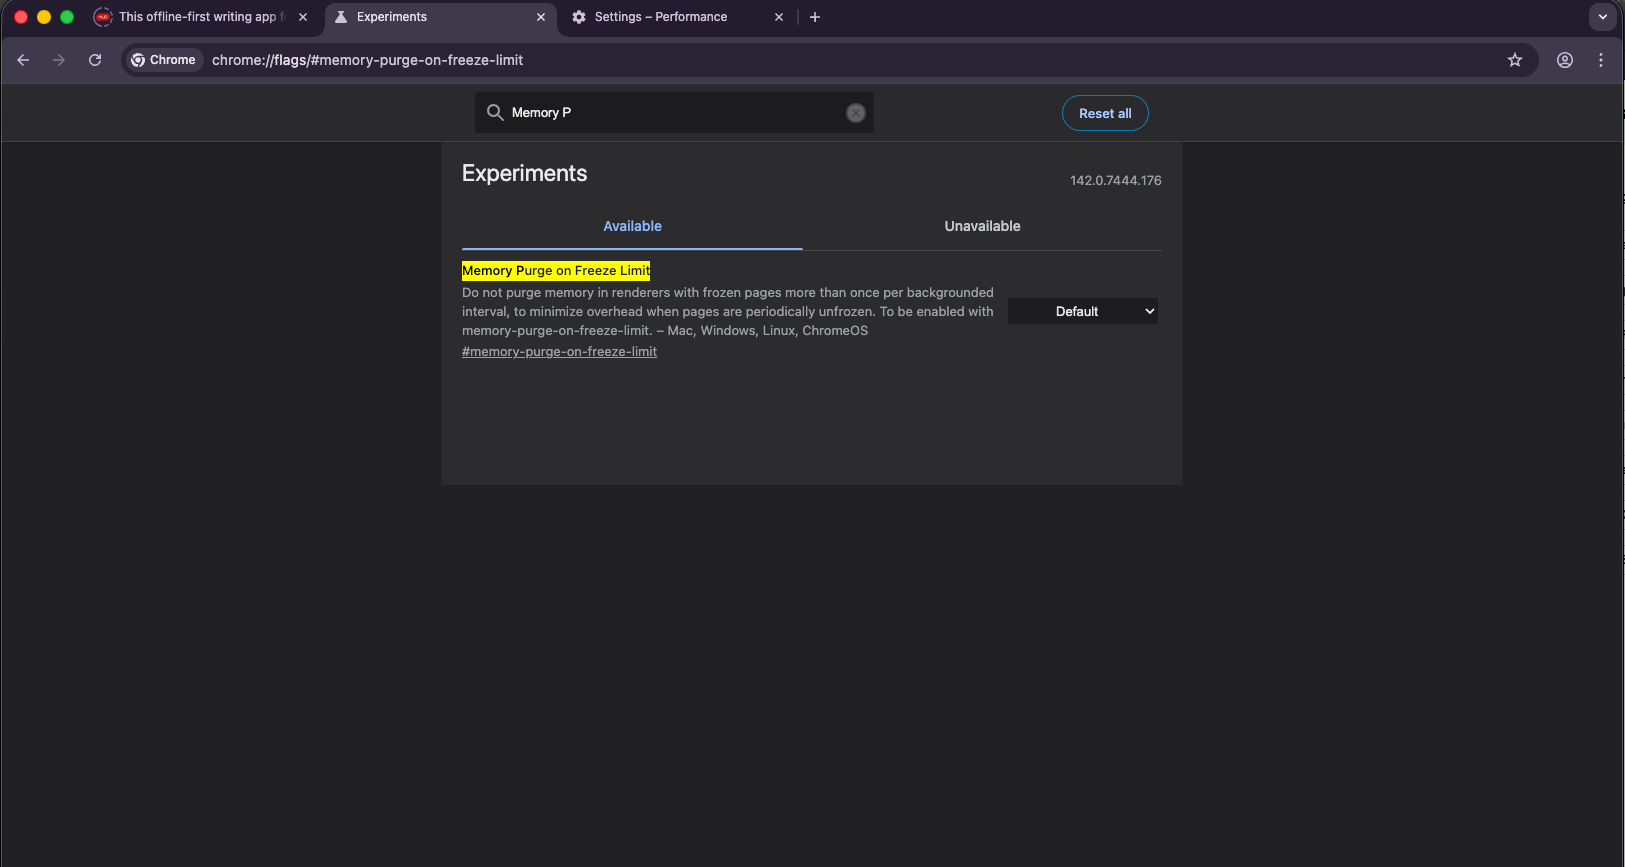Bookmark this page with star icon
1625x867 pixels.
(x=1515, y=60)
